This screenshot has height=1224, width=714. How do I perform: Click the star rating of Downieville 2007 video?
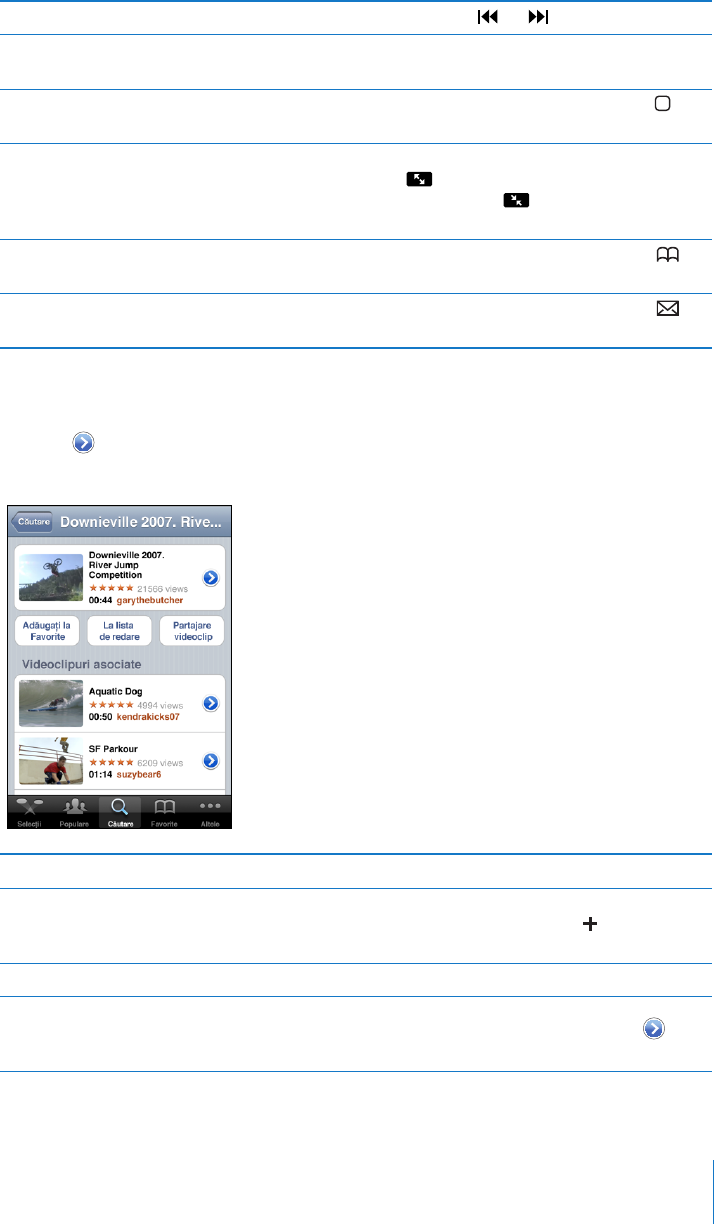coord(112,589)
